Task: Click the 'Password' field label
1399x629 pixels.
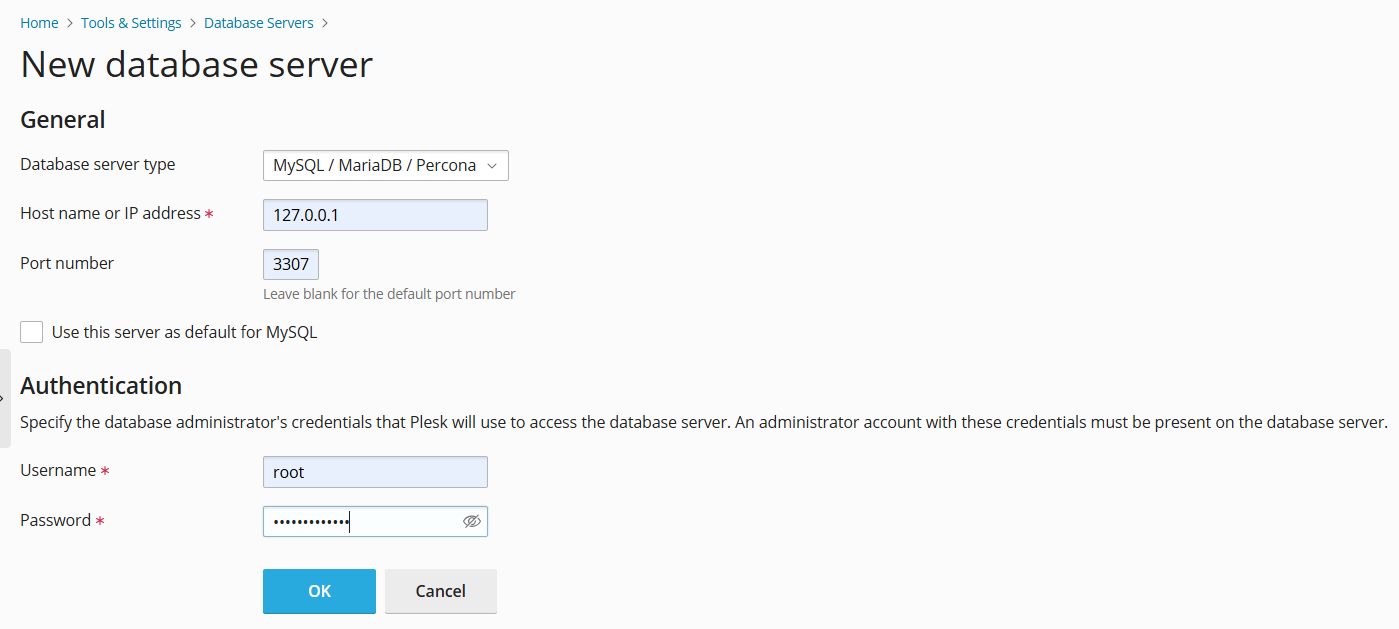Action: [x=55, y=520]
